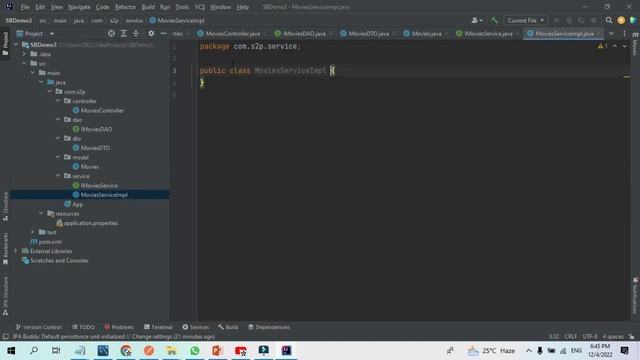Image resolution: width=640 pixels, height=360 pixels.
Task: Open the Problems tool window
Action: (x=119, y=327)
